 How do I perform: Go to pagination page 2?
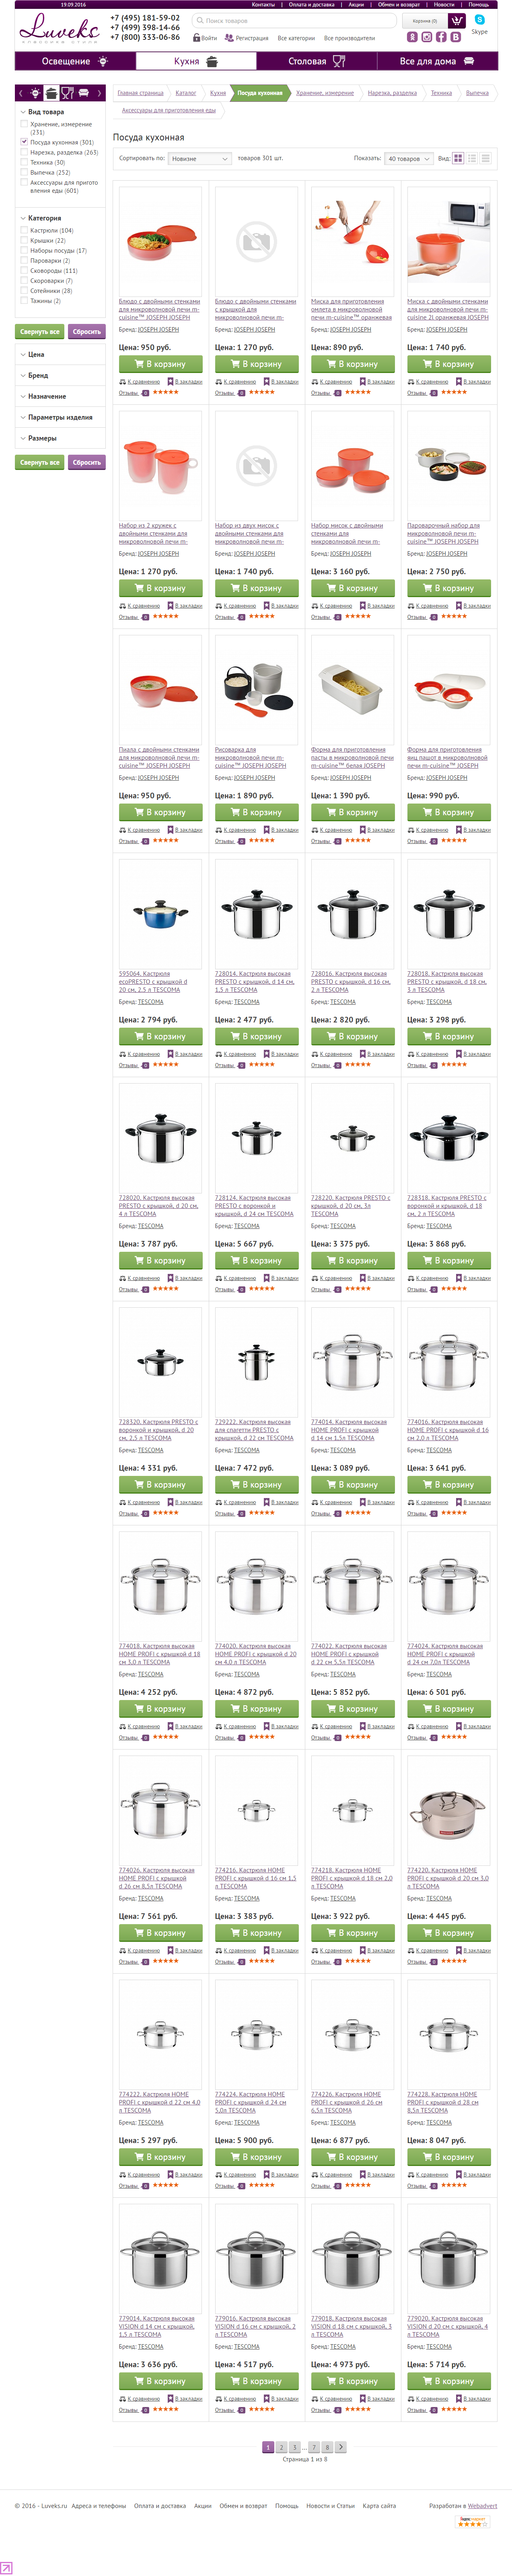(281, 2447)
